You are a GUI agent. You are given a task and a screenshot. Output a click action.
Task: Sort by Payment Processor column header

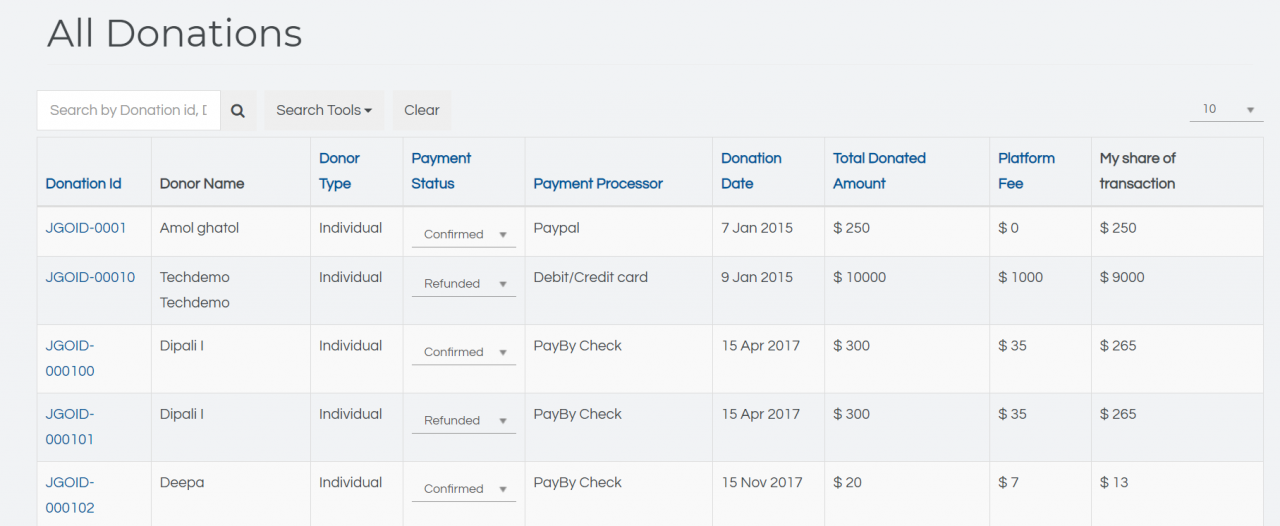click(x=598, y=184)
